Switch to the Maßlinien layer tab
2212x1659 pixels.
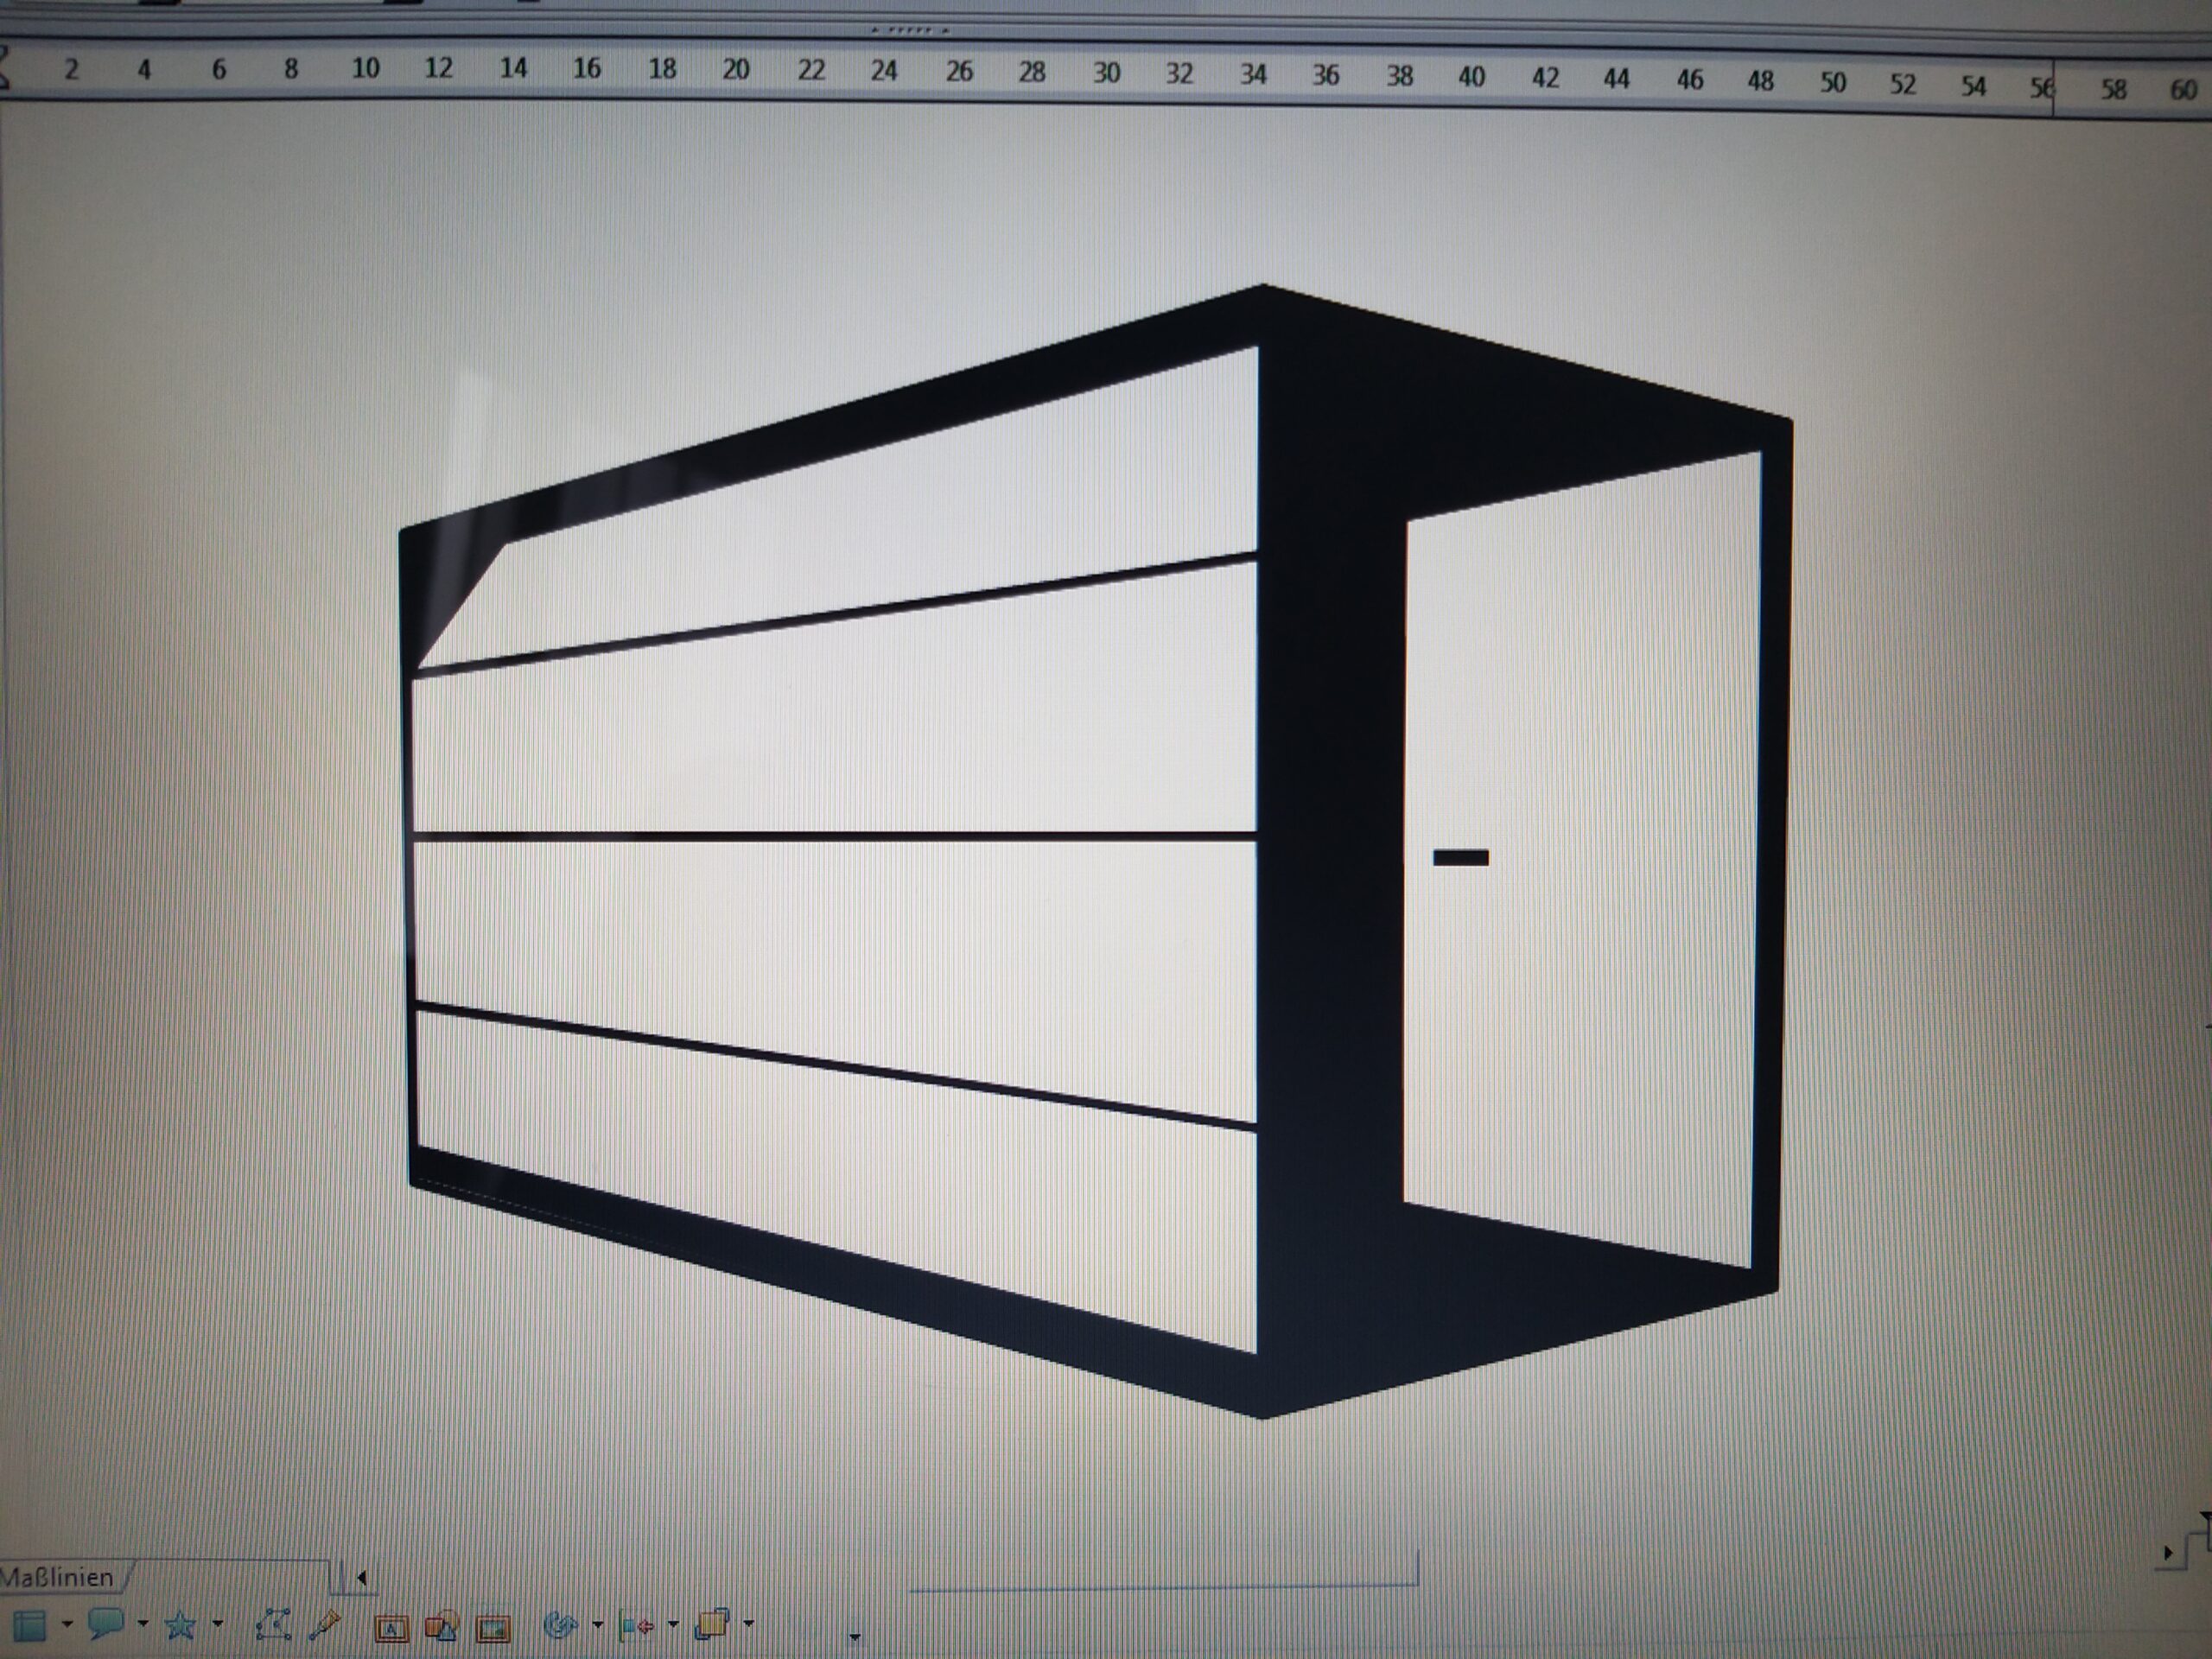coord(58,1577)
